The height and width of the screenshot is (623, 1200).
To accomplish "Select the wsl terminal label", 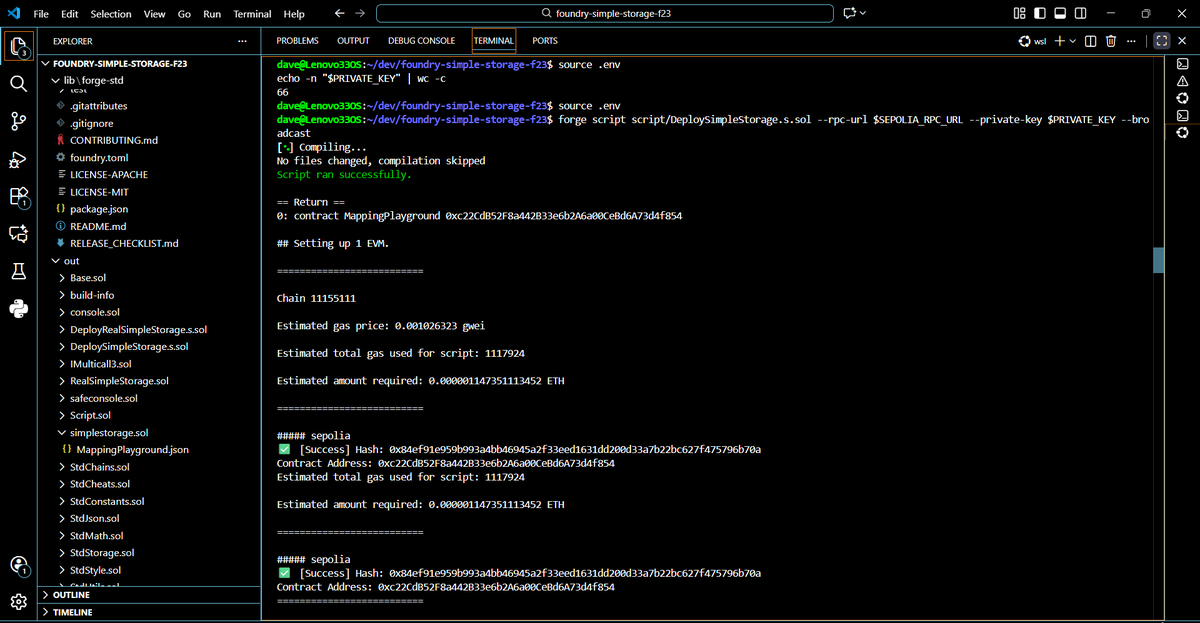I will click(x=1034, y=41).
